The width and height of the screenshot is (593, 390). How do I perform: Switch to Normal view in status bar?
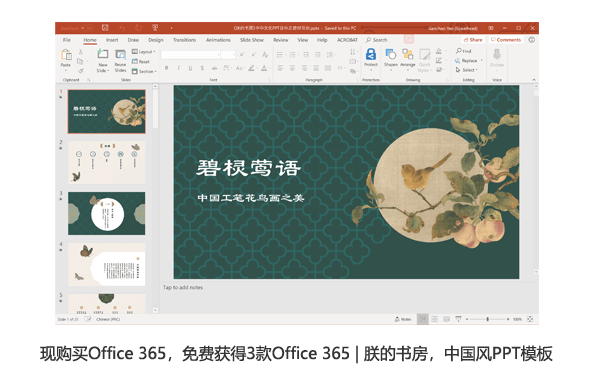point(423,319)
